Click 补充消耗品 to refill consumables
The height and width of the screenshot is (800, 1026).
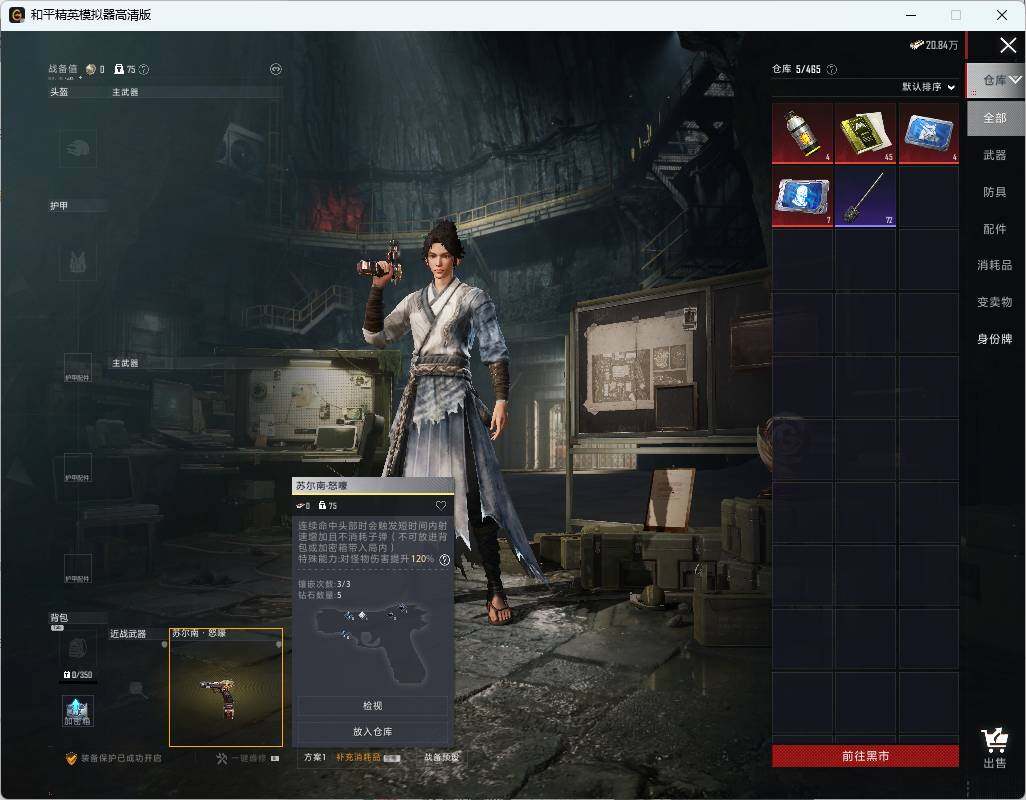pos(367,757)
